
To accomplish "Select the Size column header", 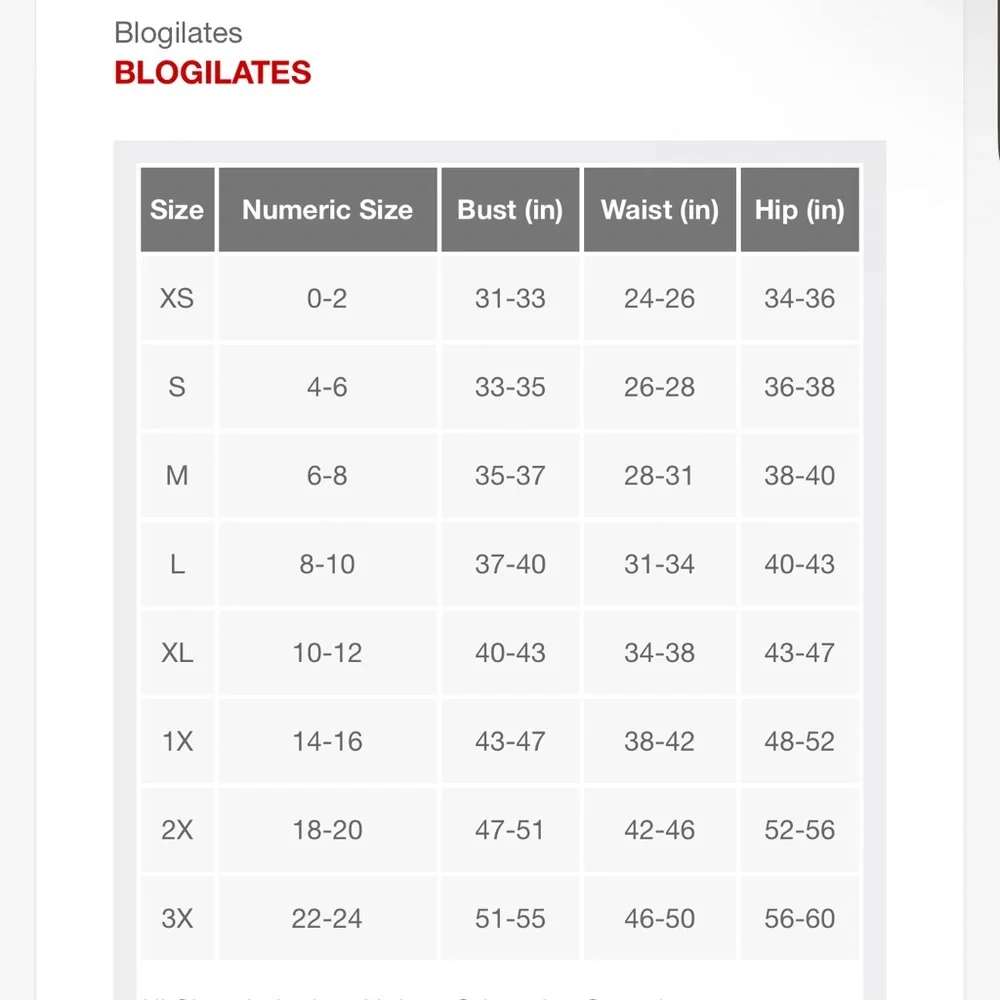I will tap(177, 210).
